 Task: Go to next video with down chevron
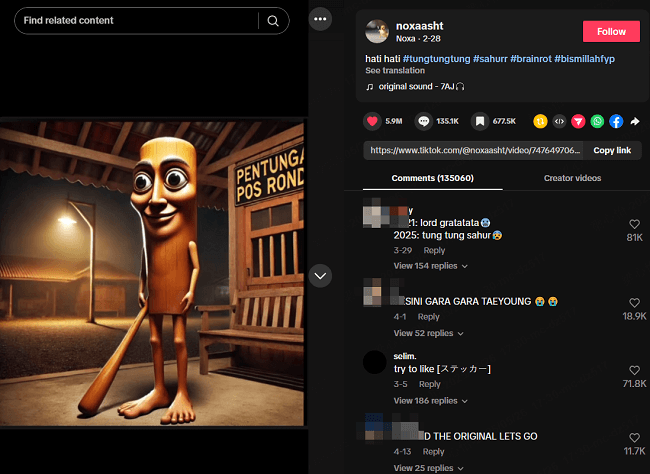(x=320, y=276)
